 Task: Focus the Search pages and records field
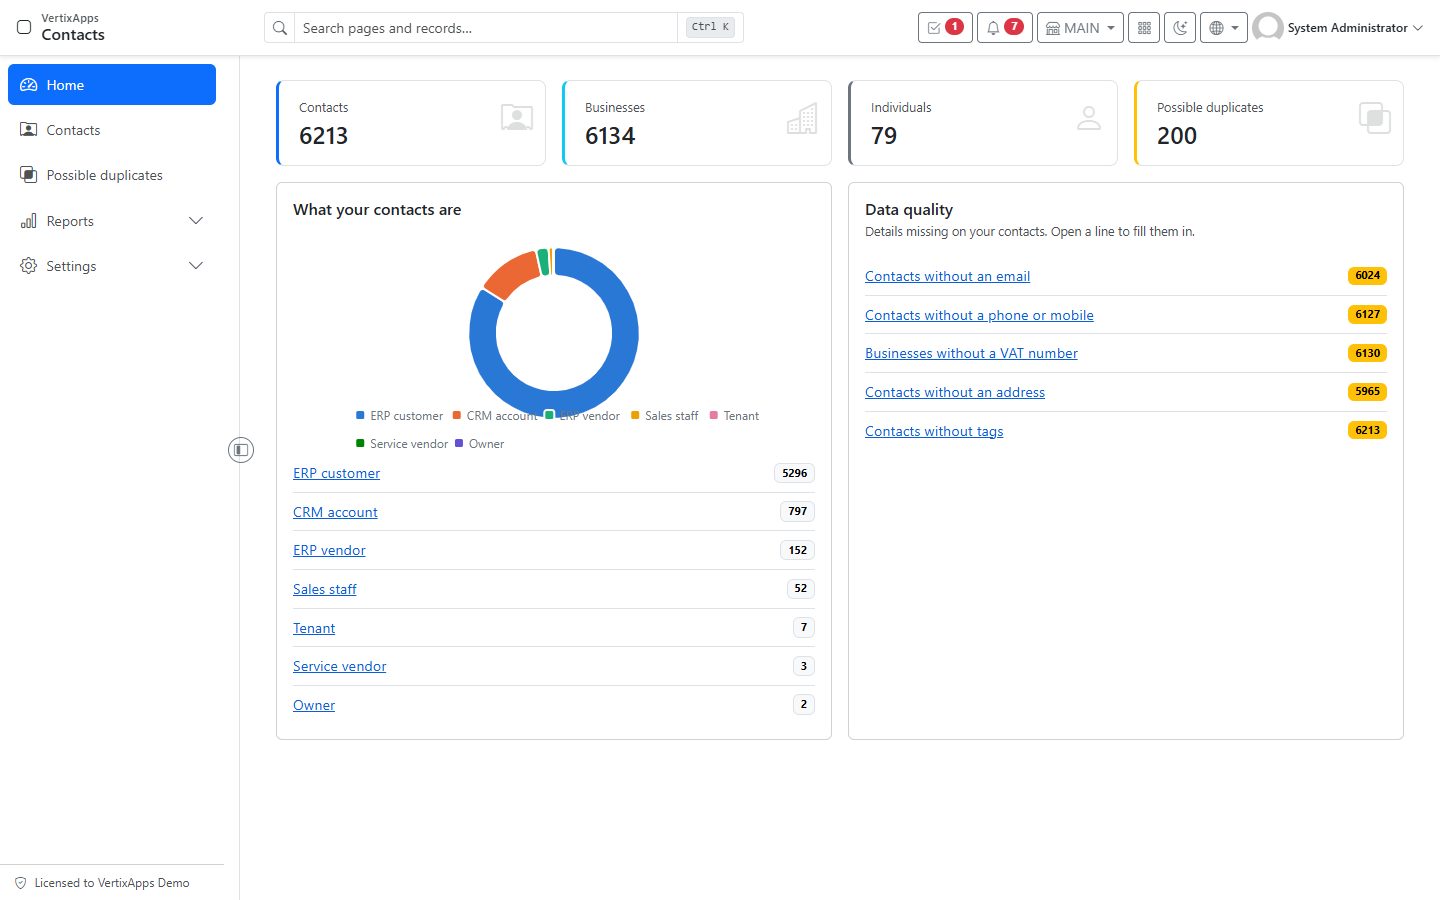tap(488, 28)
